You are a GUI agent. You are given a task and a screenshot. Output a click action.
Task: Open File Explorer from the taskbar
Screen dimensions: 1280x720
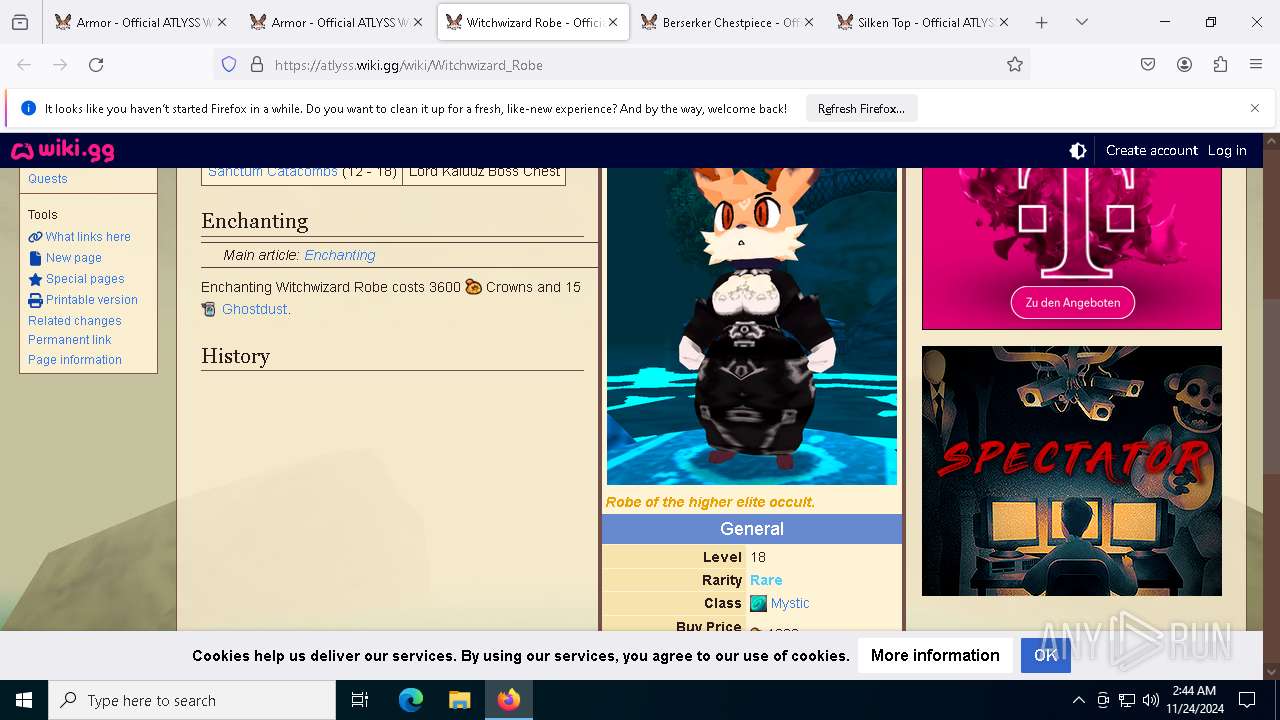(459, 700)
